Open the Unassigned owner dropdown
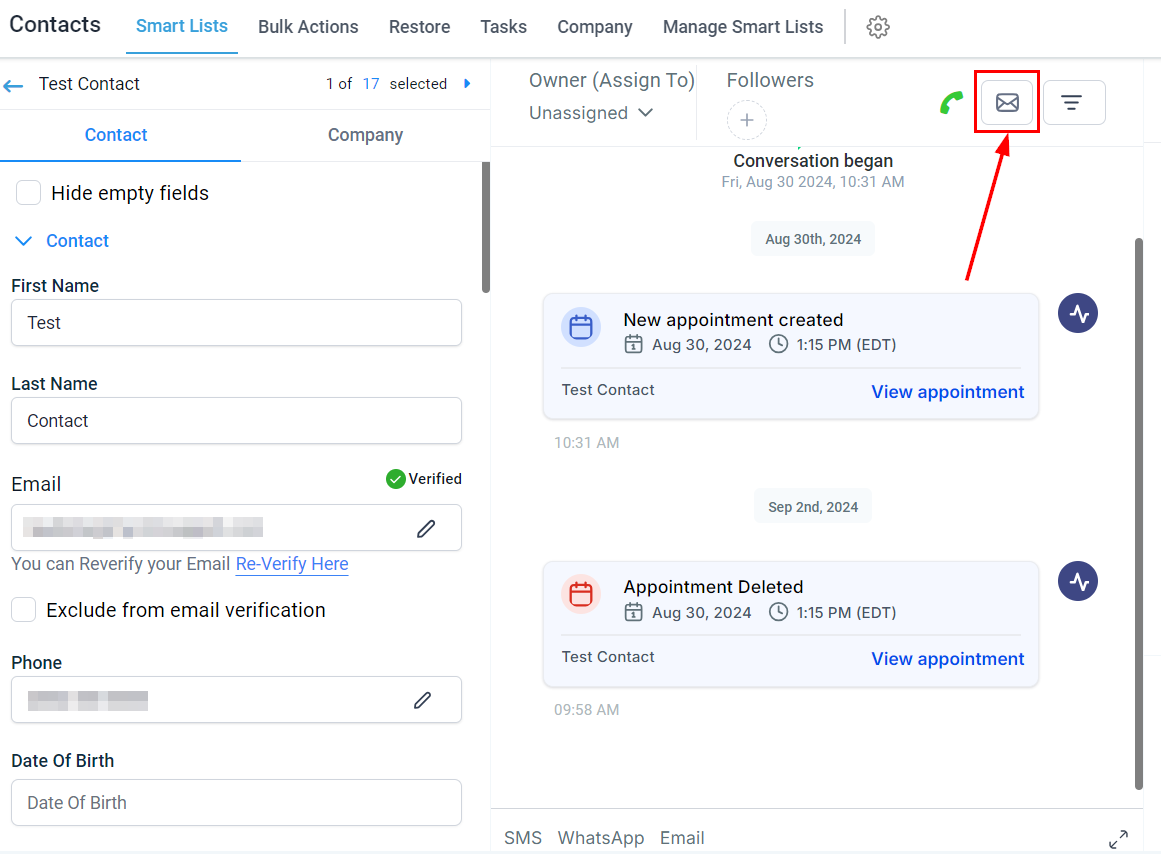This screenshot has width=1161, height=854. click(591, 113)
